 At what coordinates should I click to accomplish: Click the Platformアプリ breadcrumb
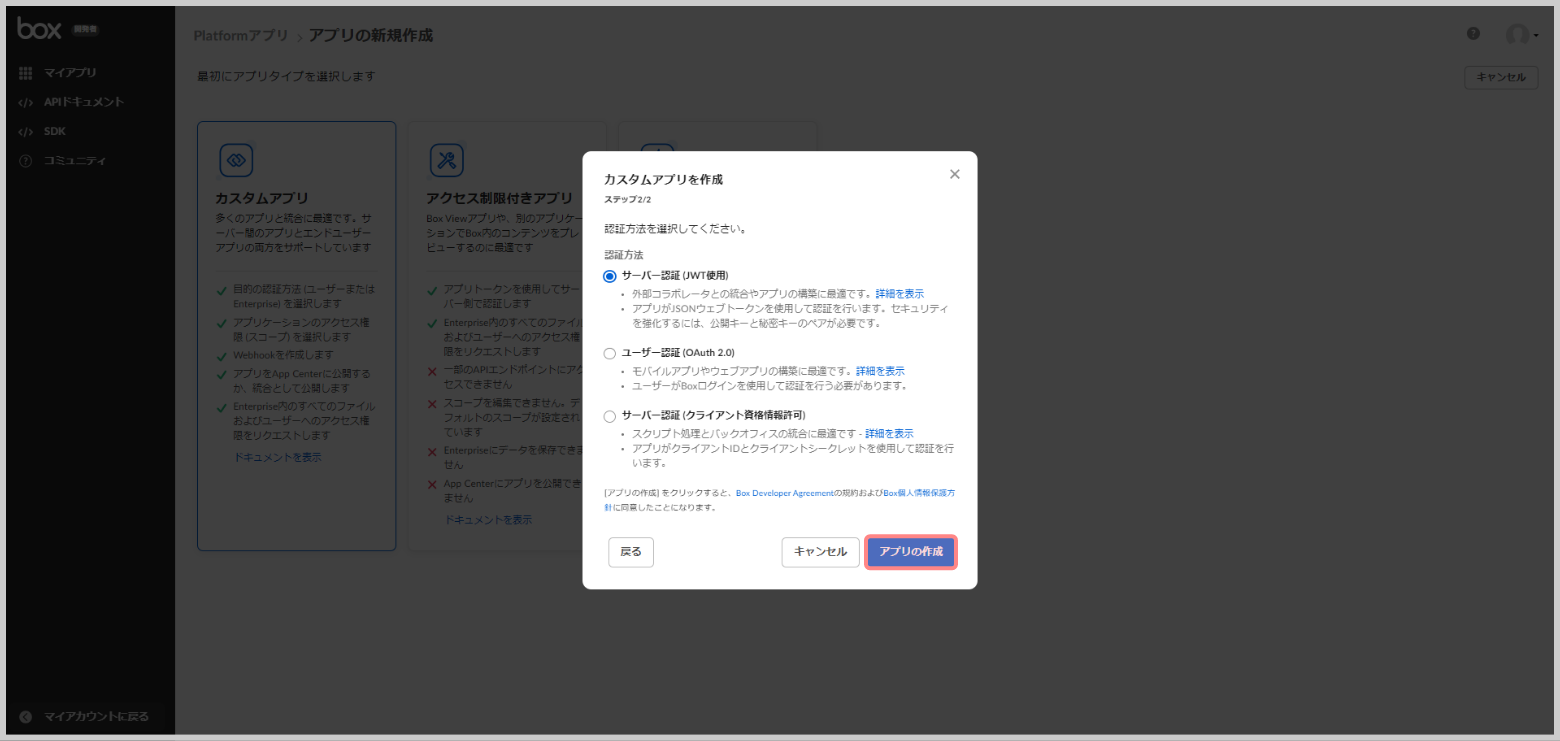pyautogui.click(x=241, y=36)
